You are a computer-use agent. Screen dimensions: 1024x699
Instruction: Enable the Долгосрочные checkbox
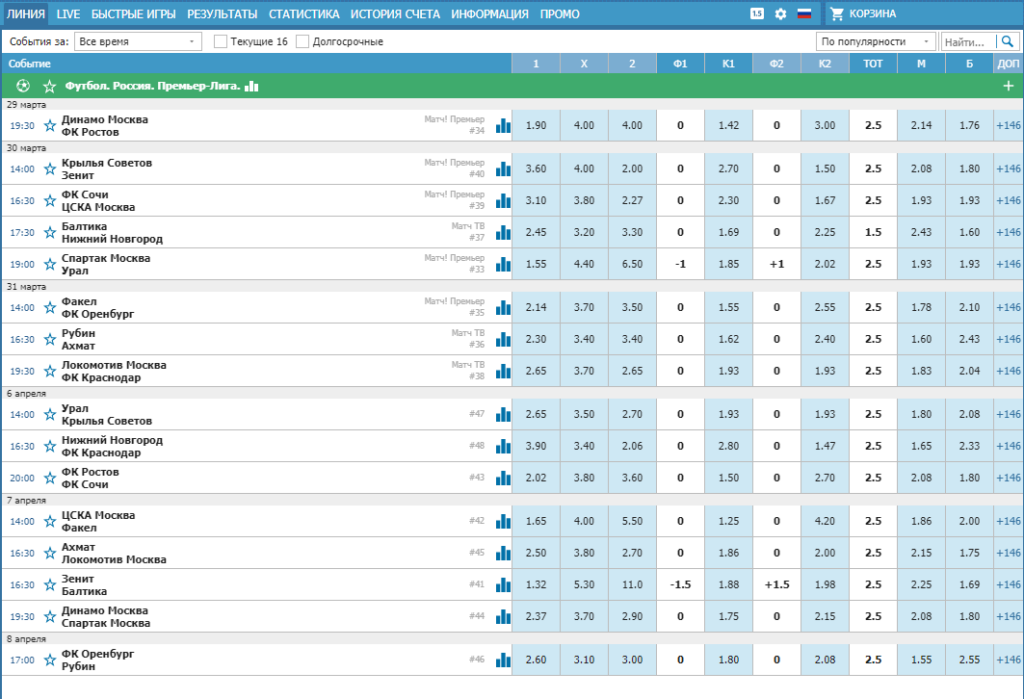click(302, 42)
